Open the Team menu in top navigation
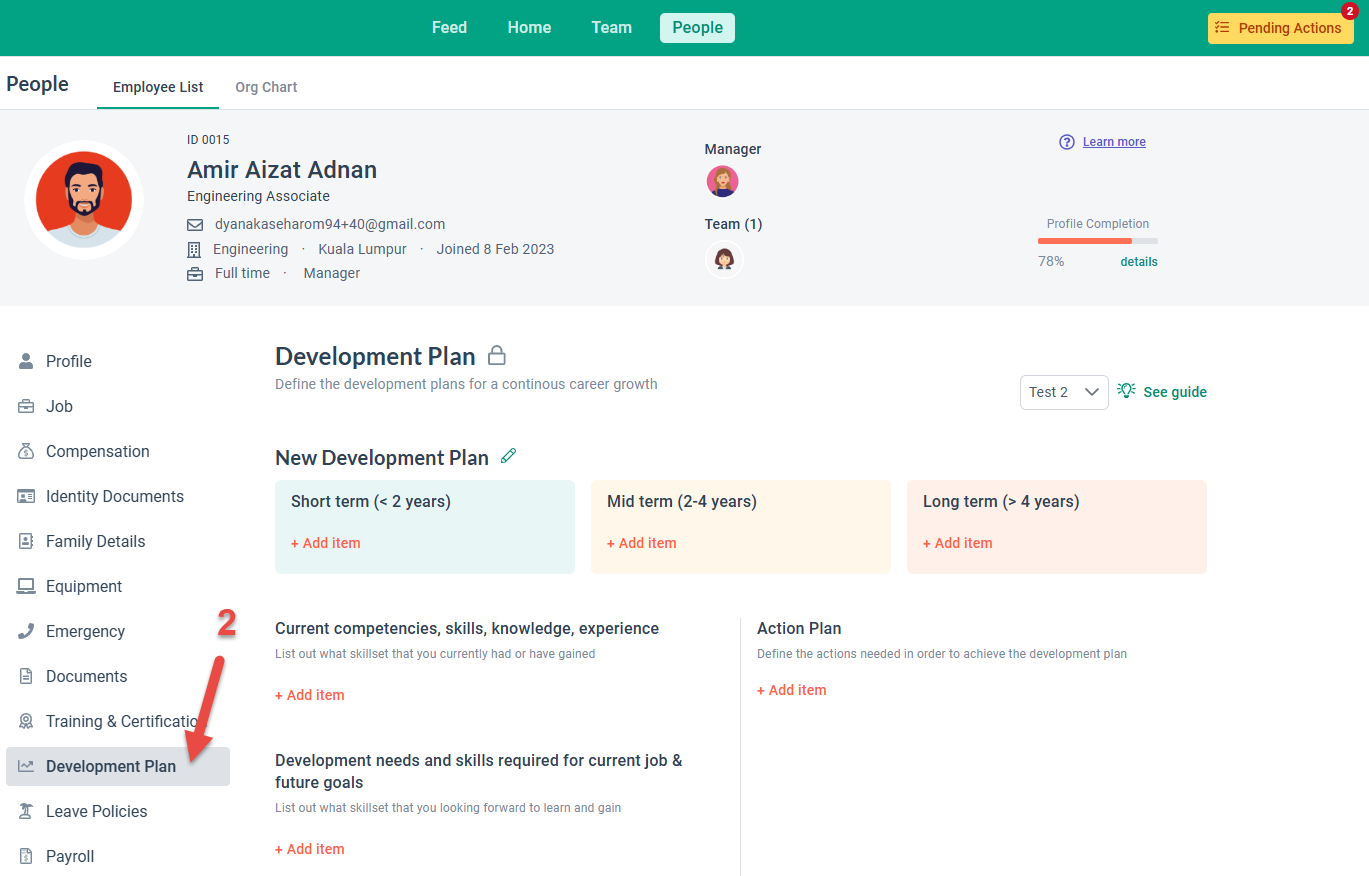 click(x=611, y=28)
